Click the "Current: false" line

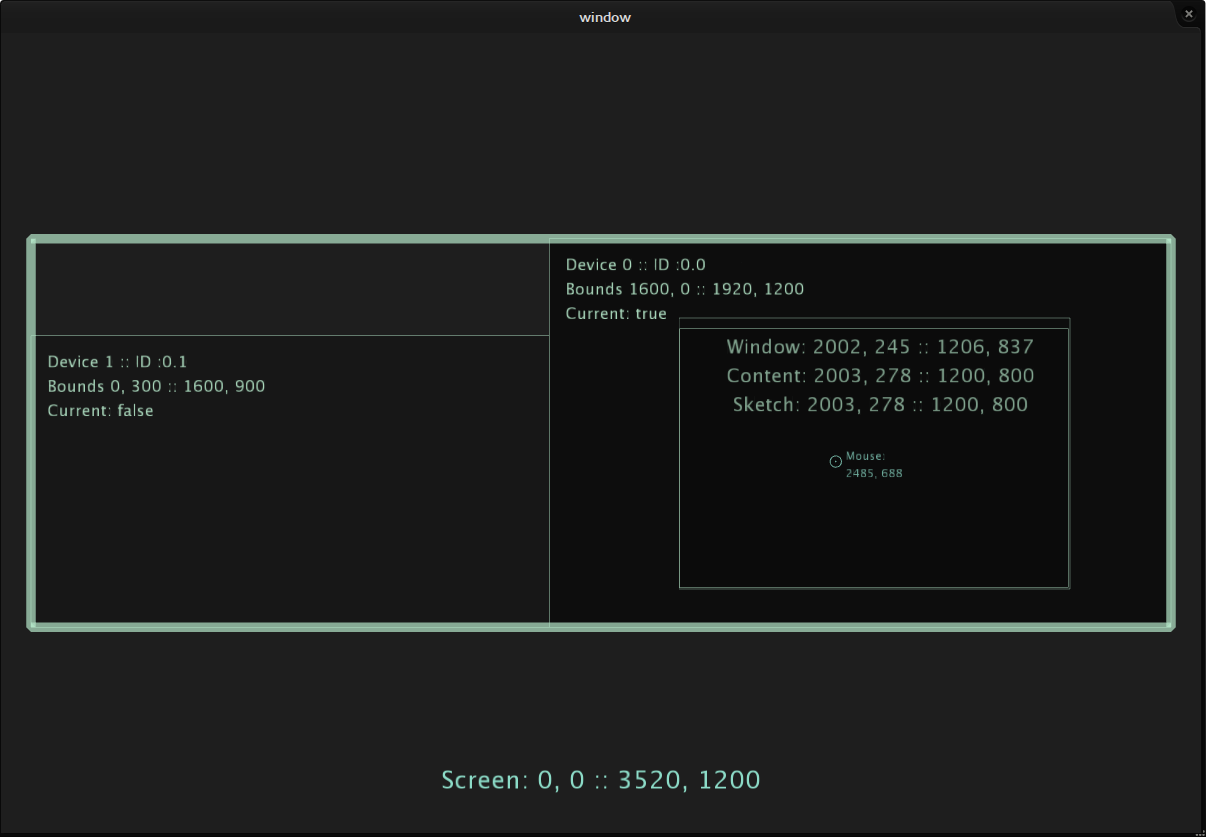[x=100, y=411]
